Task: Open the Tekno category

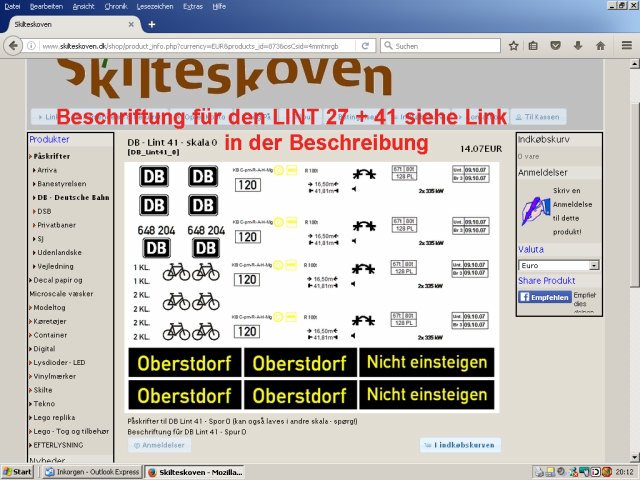Action: coord(44,404)
